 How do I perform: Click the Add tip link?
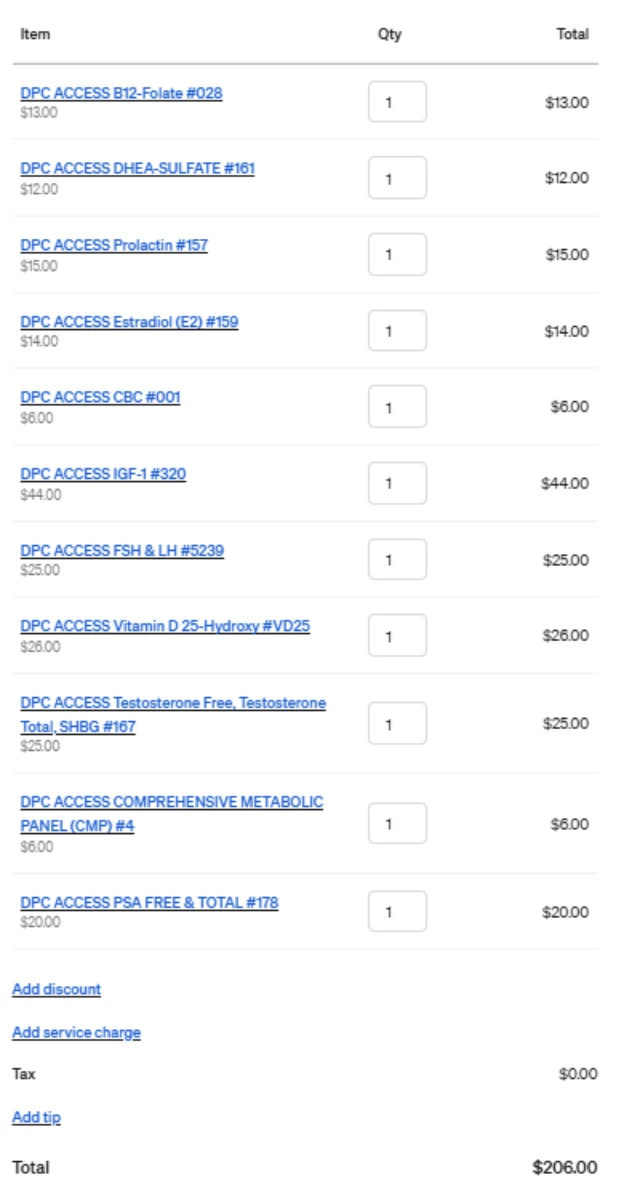(x=37, y=1117)
